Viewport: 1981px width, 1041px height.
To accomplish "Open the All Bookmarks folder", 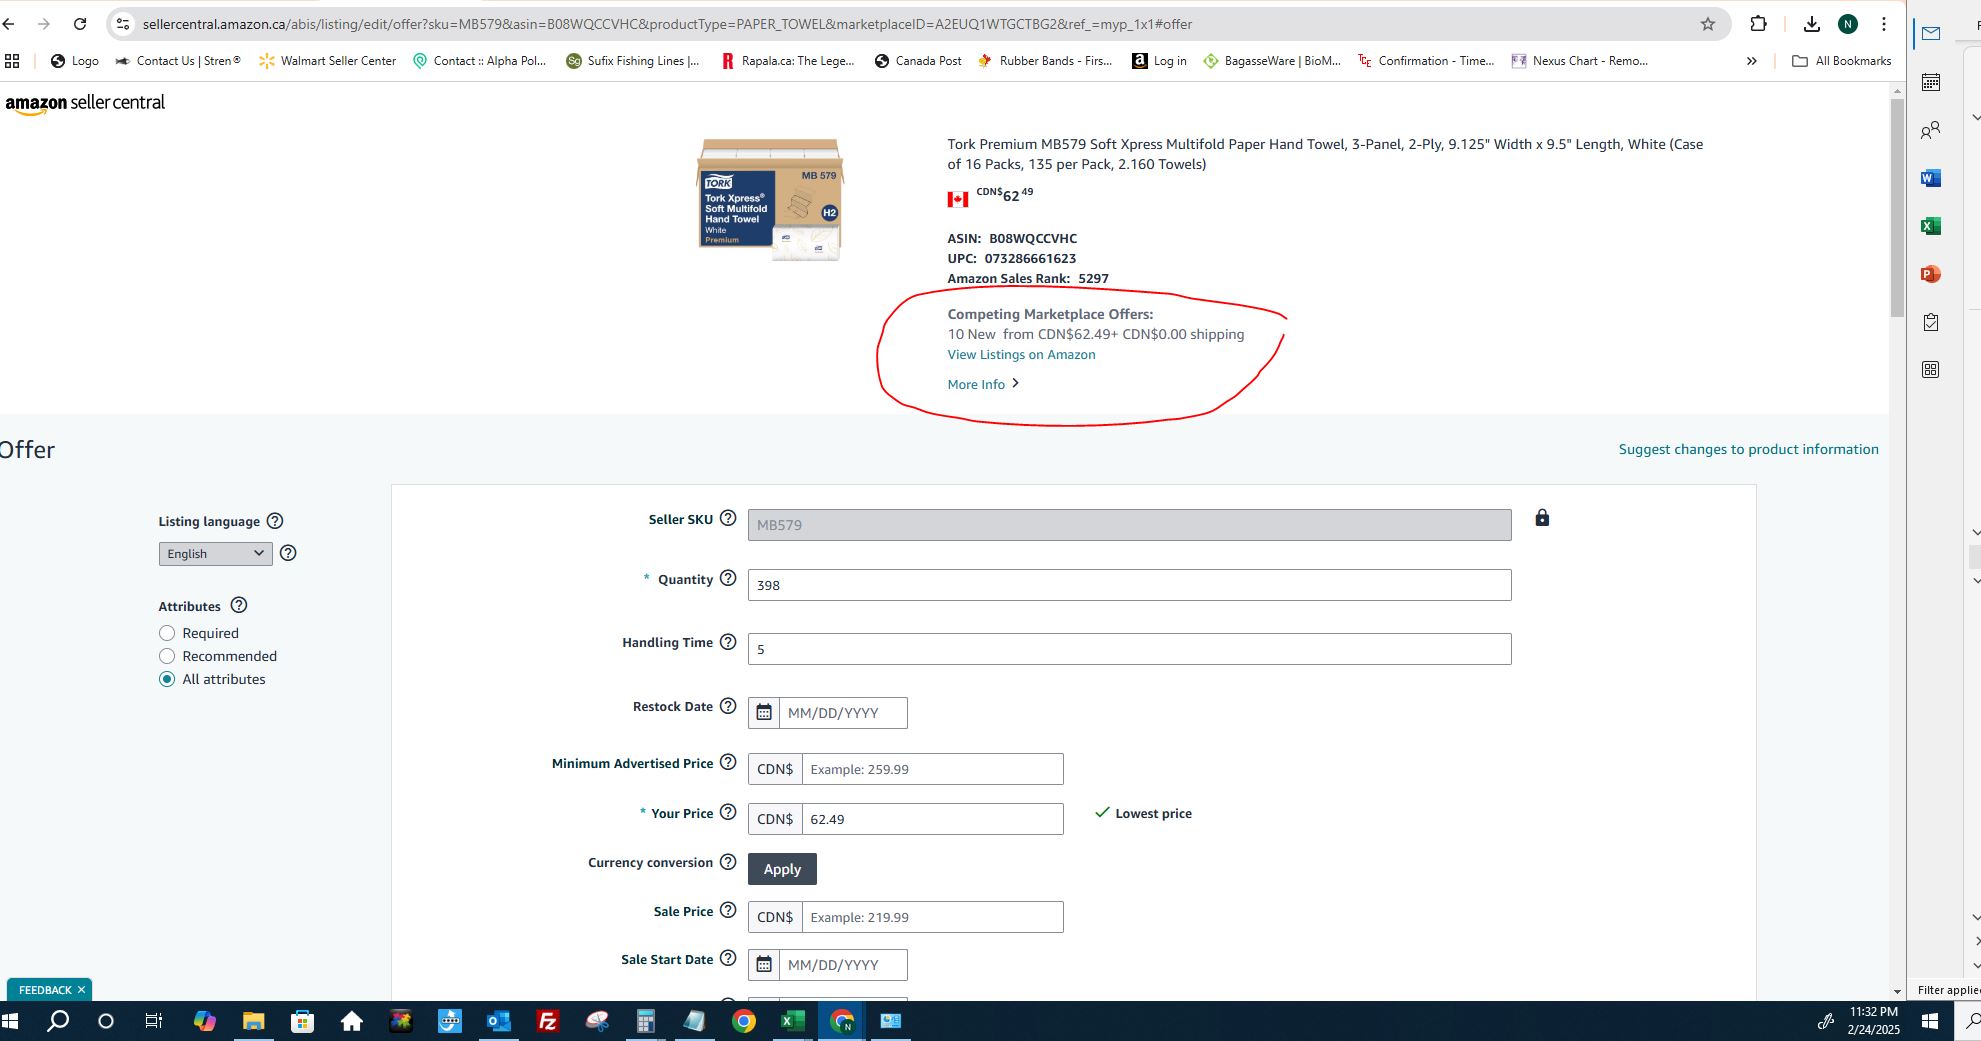I will 1841,61.
